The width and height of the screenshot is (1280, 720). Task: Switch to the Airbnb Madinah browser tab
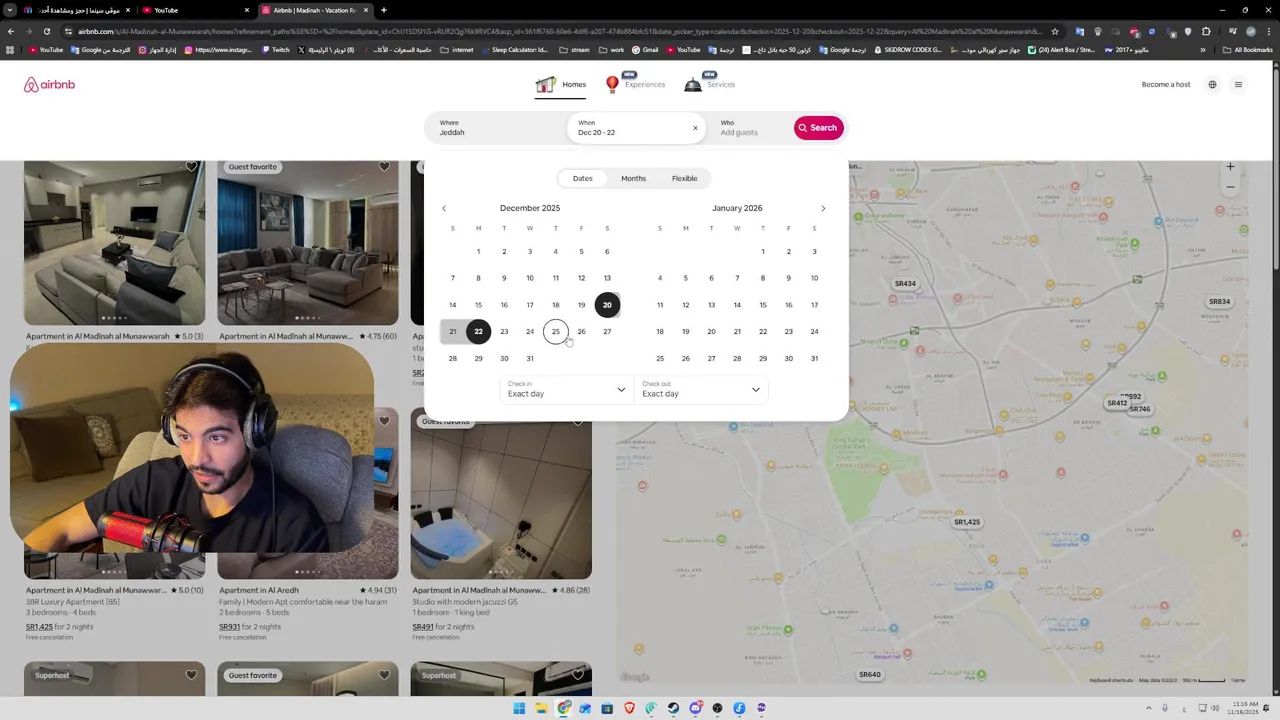pos(314,10)
